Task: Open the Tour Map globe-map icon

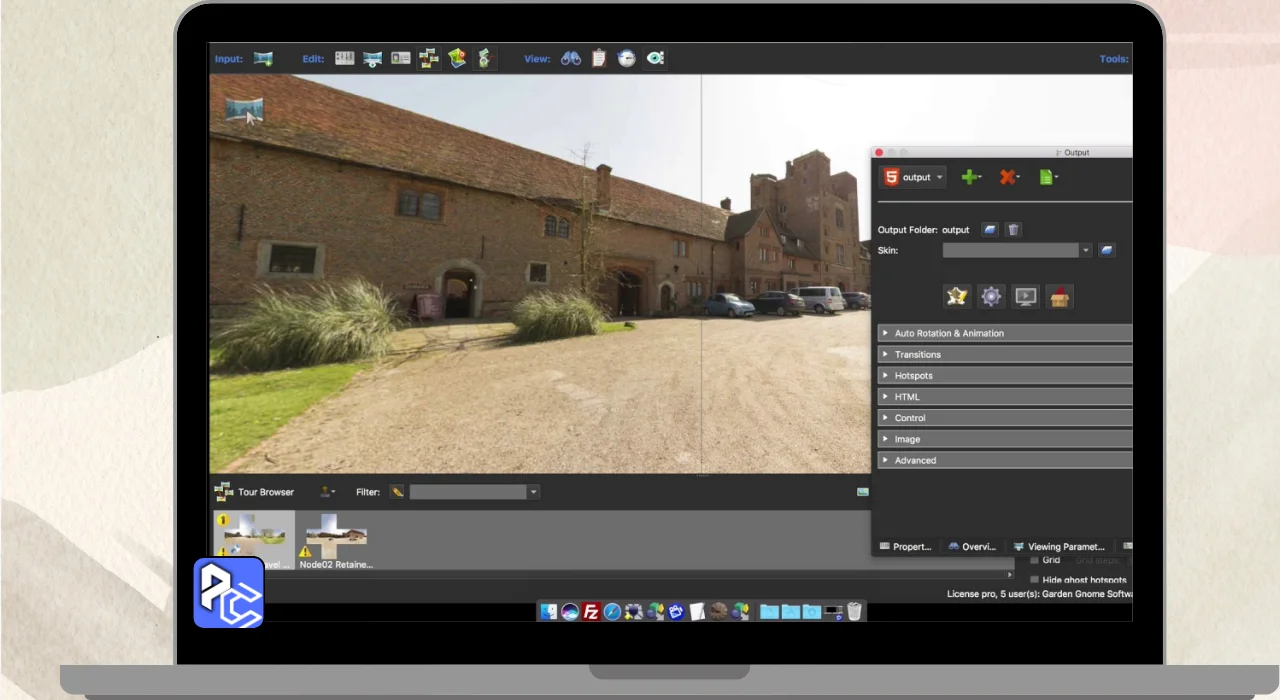Action: (x=457, y=59)
